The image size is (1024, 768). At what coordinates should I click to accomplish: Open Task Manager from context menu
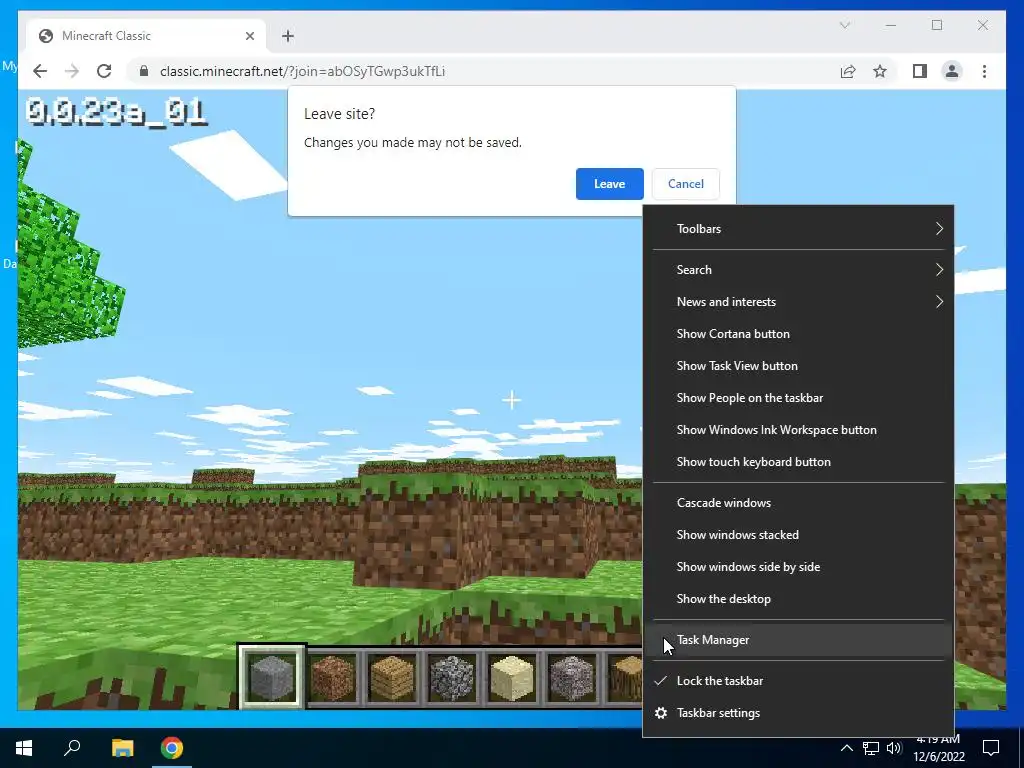pos(799,640)
